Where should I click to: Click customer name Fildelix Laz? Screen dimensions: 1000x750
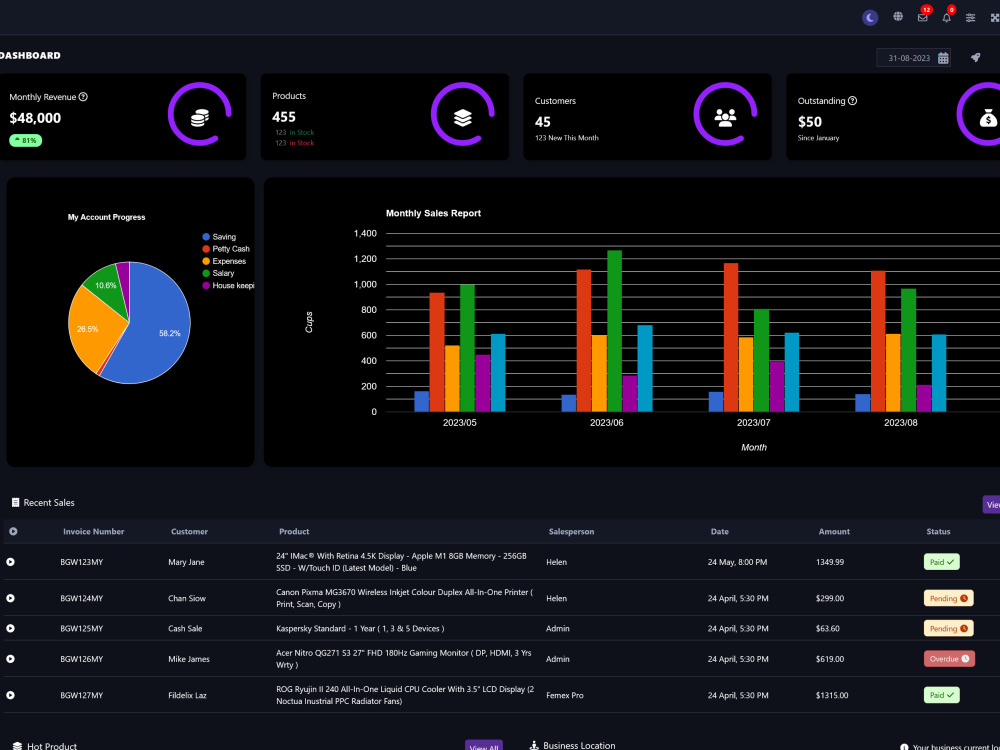click(x=188, y=695)
